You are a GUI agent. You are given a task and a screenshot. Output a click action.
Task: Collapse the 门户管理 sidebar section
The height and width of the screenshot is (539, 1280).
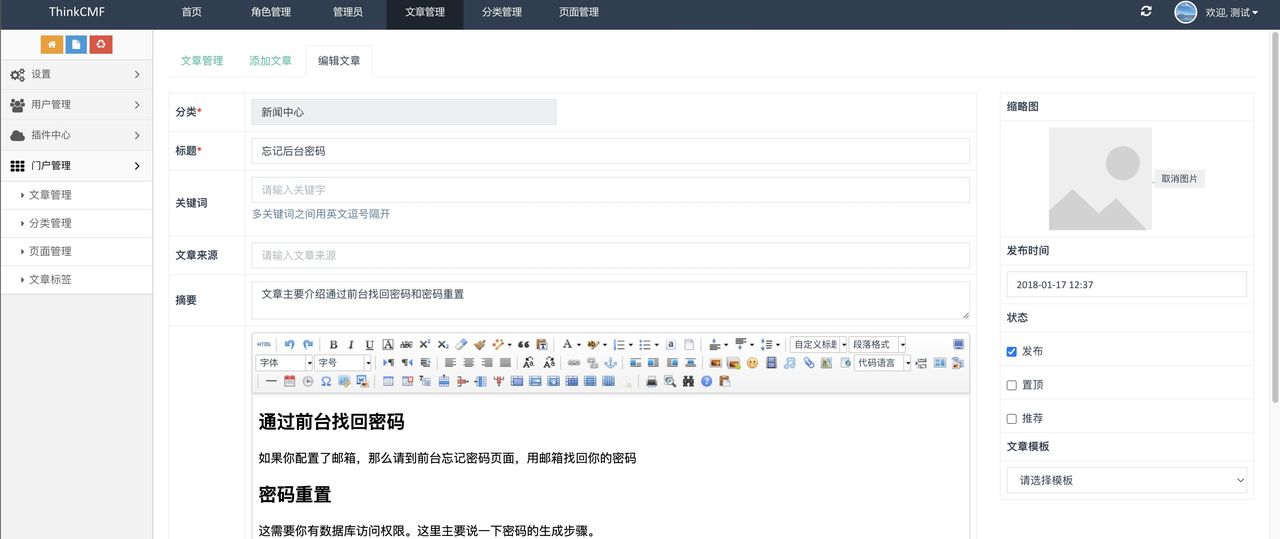click(76, 165)
